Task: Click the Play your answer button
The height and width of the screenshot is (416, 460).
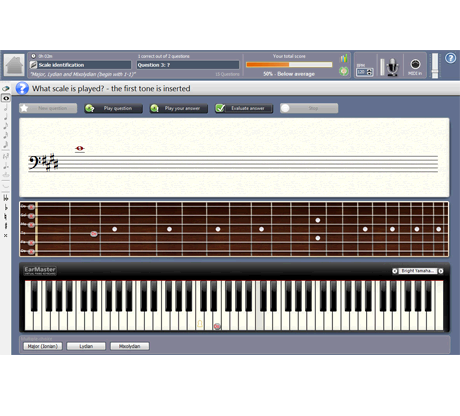Action: [179, 108]
